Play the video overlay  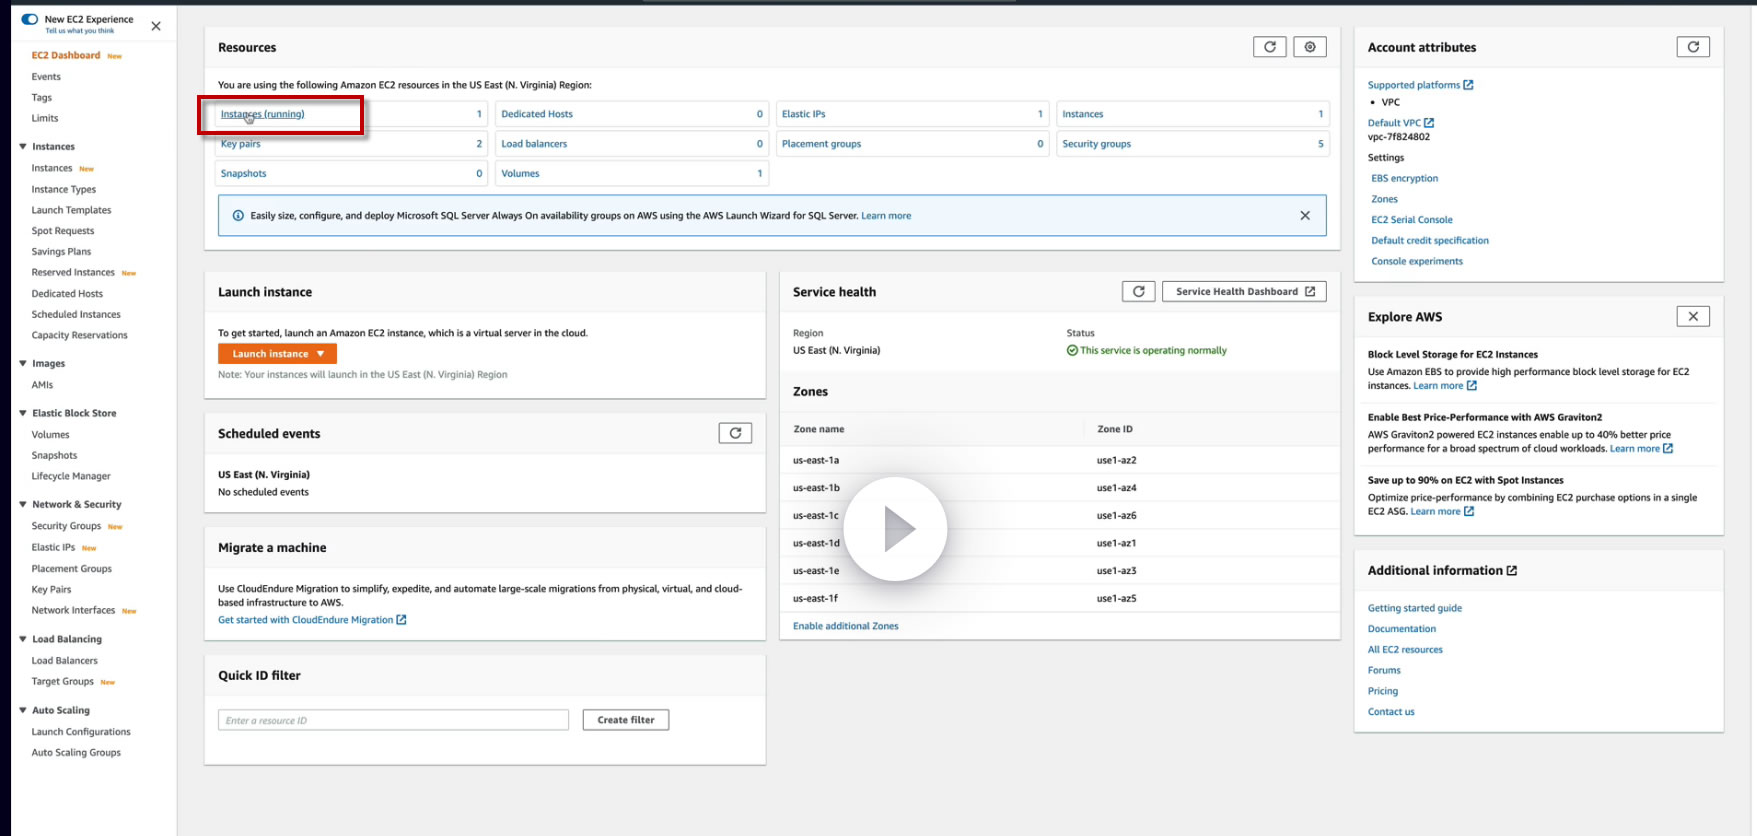896,529
